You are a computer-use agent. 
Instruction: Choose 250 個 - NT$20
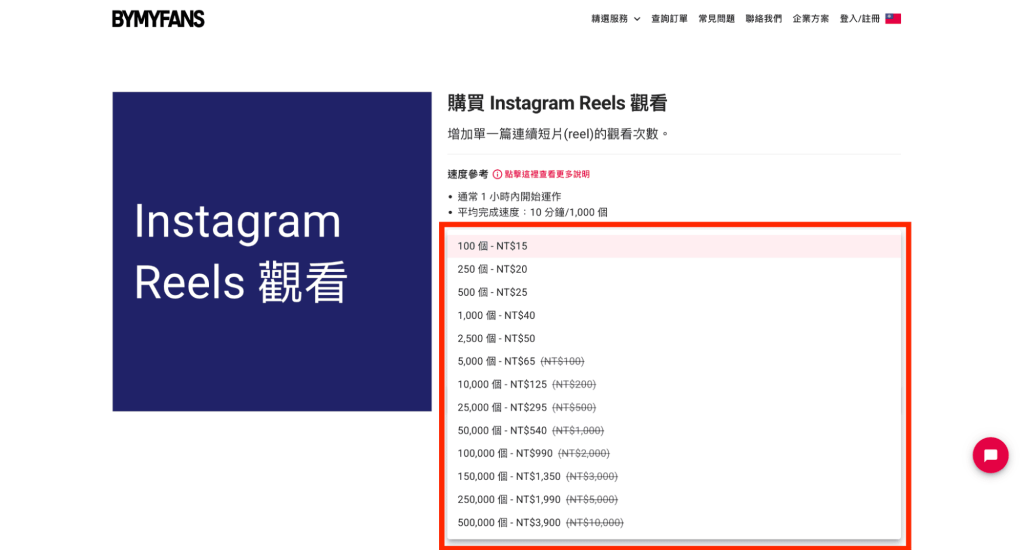(x=673, y=269)
